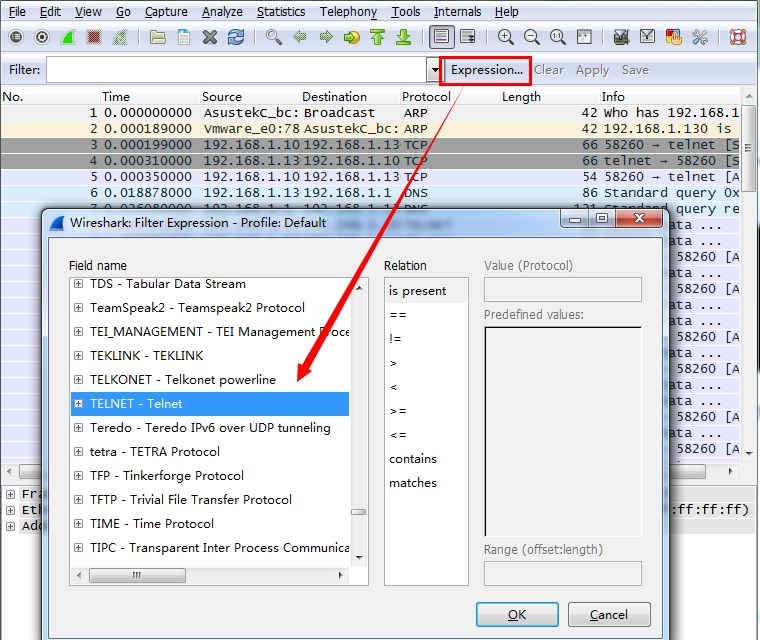This screenshot has width=760, height=640.
Task: Expand the TELNET - Telnet field tree
Action: (x=79, y=404)
